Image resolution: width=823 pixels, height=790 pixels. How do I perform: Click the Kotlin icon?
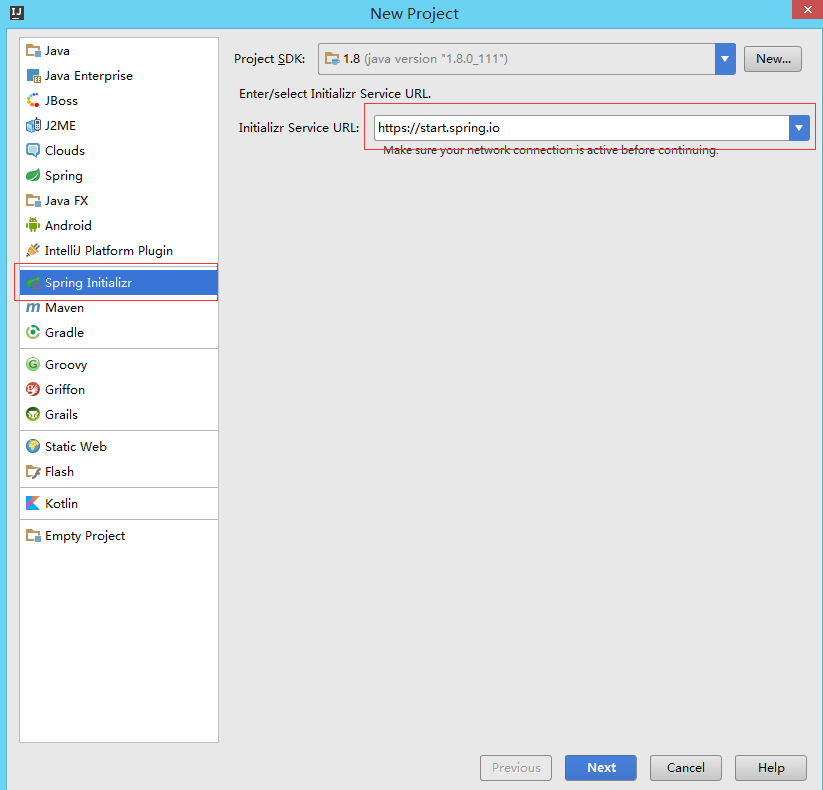[x=33, y=504]
